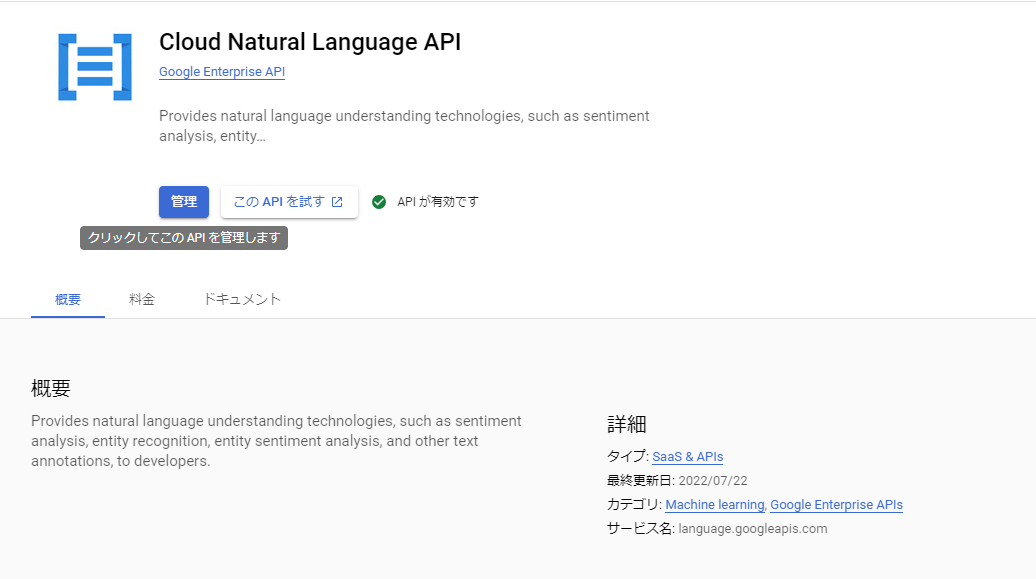1036x579 pixels.
Task: Click the API が有効です status label
Action: (x=437, y=201)
